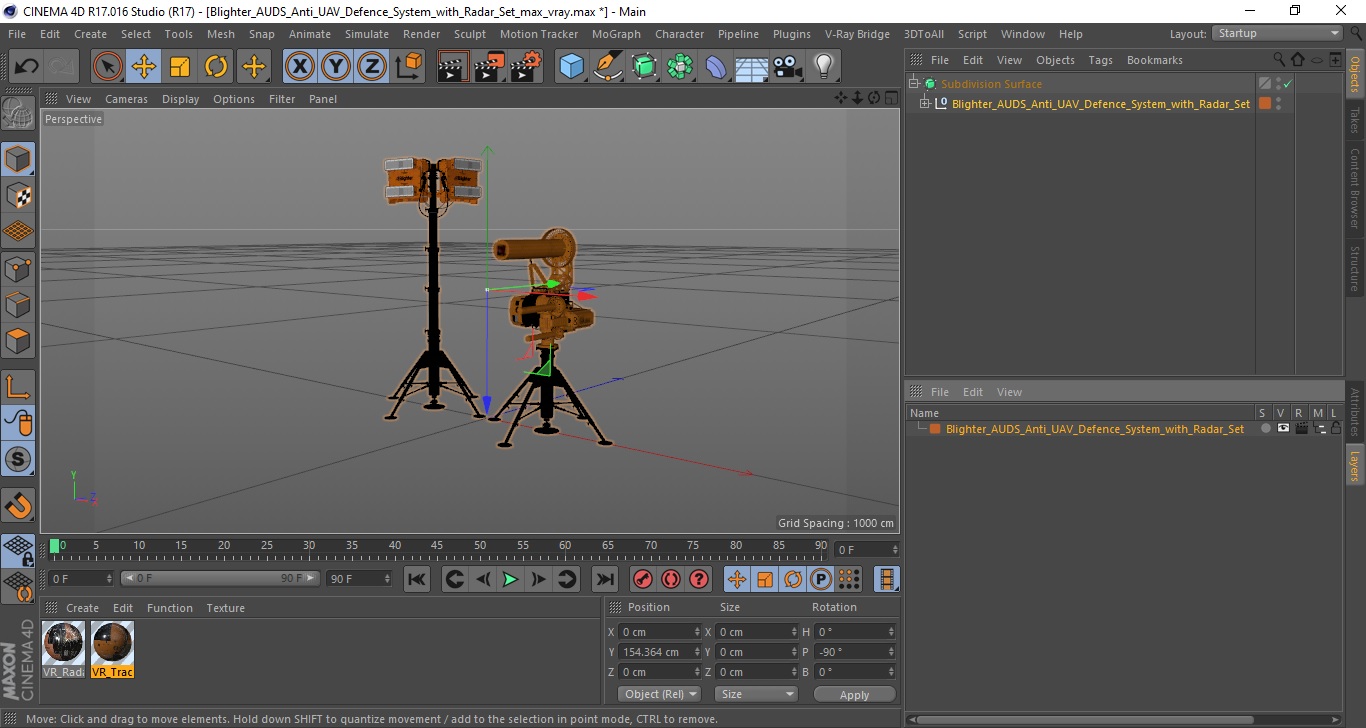The height and width of the screenshot is (728, 1366).
Task: Open the Layers side tab
Action: click(x=1355, y=466)
